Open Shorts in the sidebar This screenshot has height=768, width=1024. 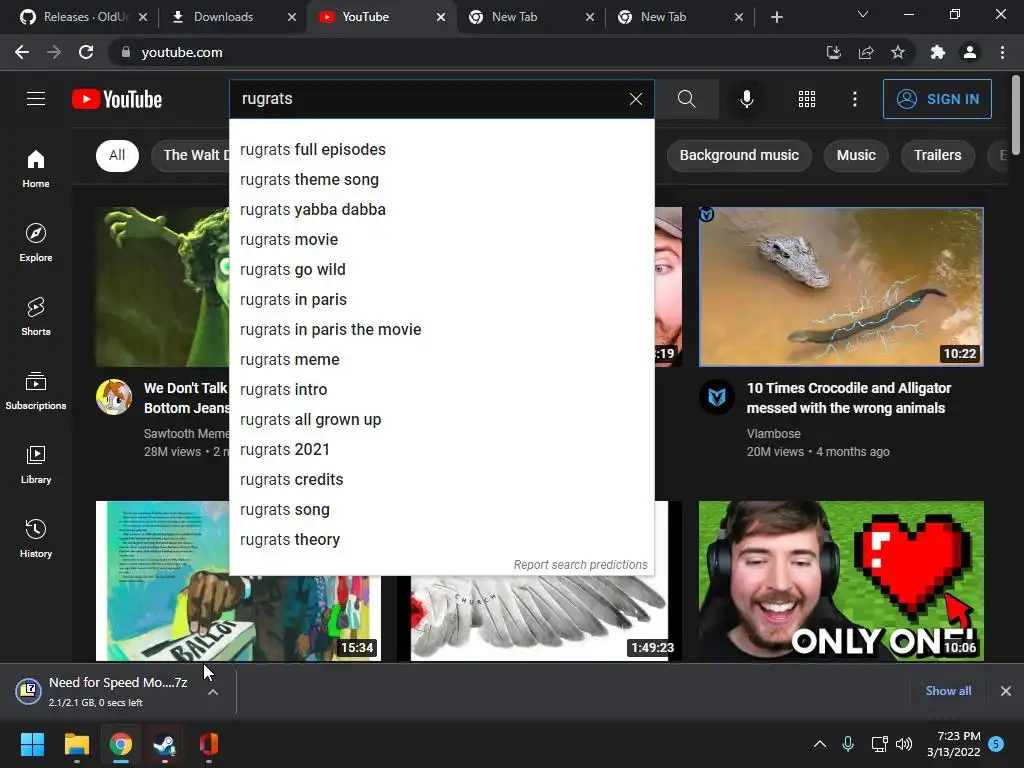tap(36, 317)
